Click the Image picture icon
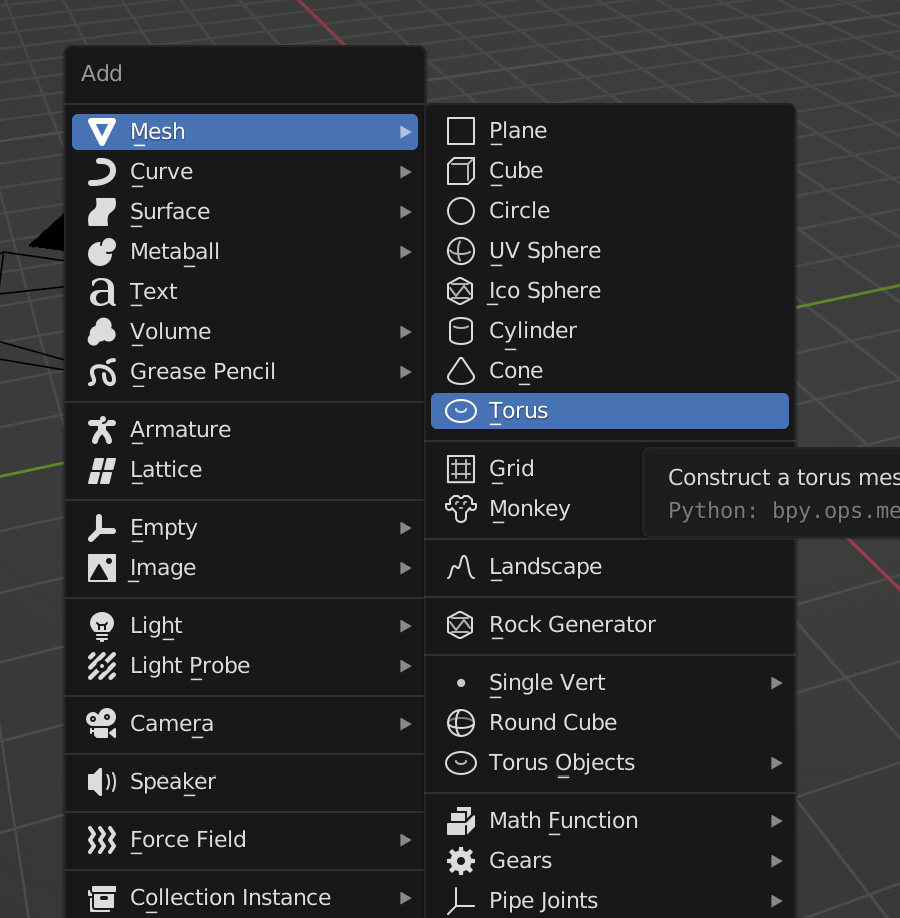 [102, 568]
